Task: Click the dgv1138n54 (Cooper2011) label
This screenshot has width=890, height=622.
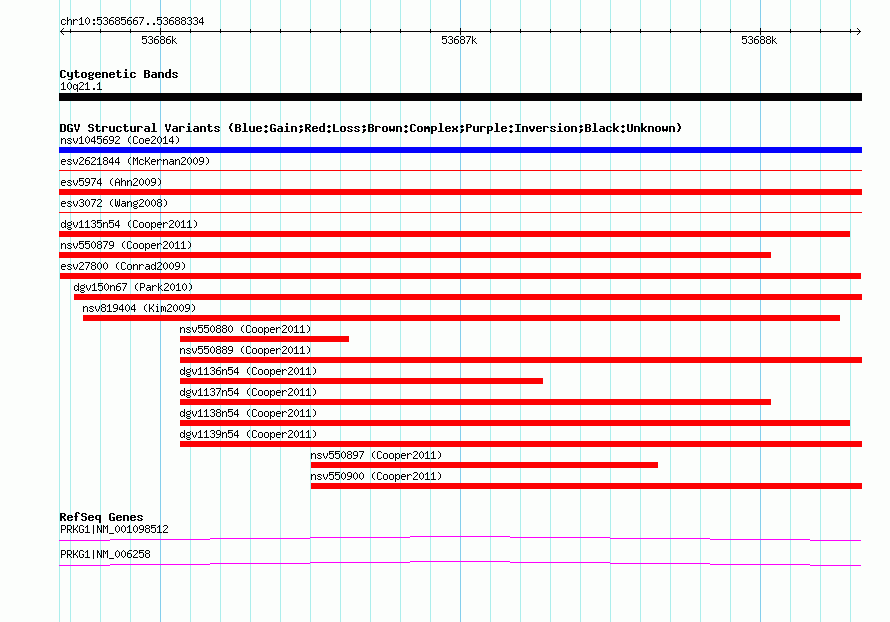Action: (248, 413)
